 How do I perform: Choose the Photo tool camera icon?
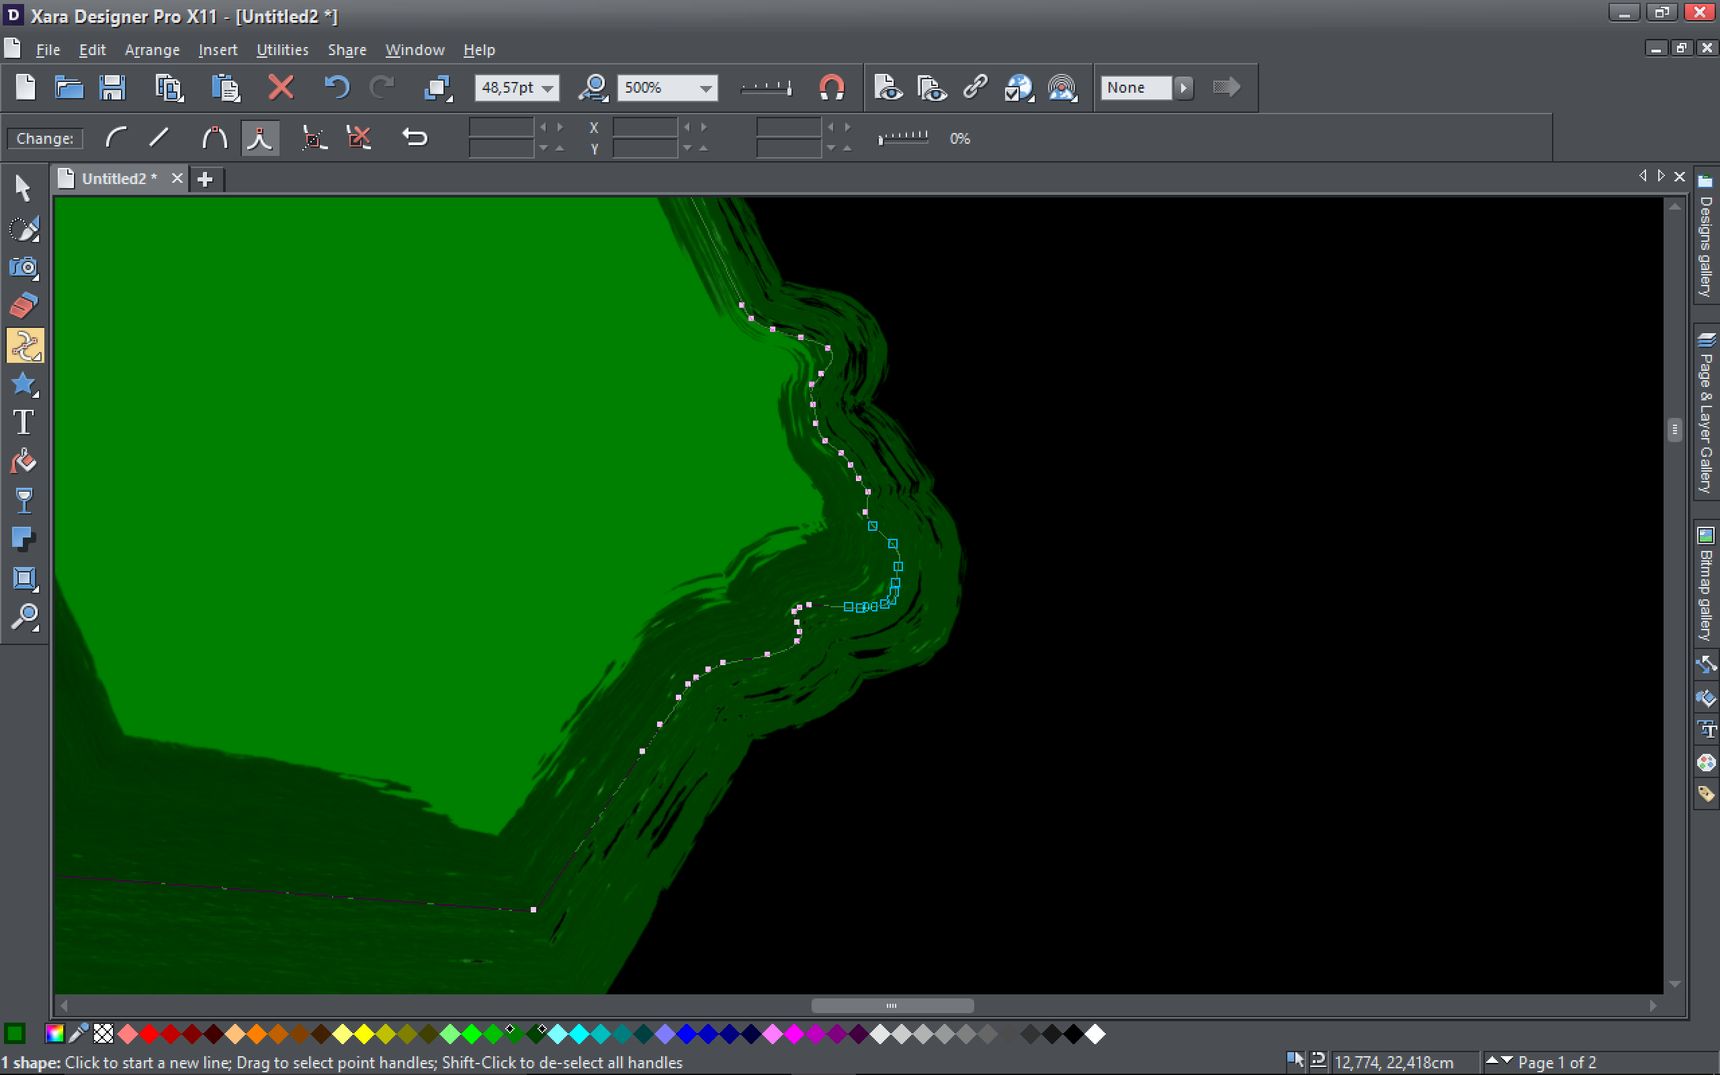click(x=23, y=267)
